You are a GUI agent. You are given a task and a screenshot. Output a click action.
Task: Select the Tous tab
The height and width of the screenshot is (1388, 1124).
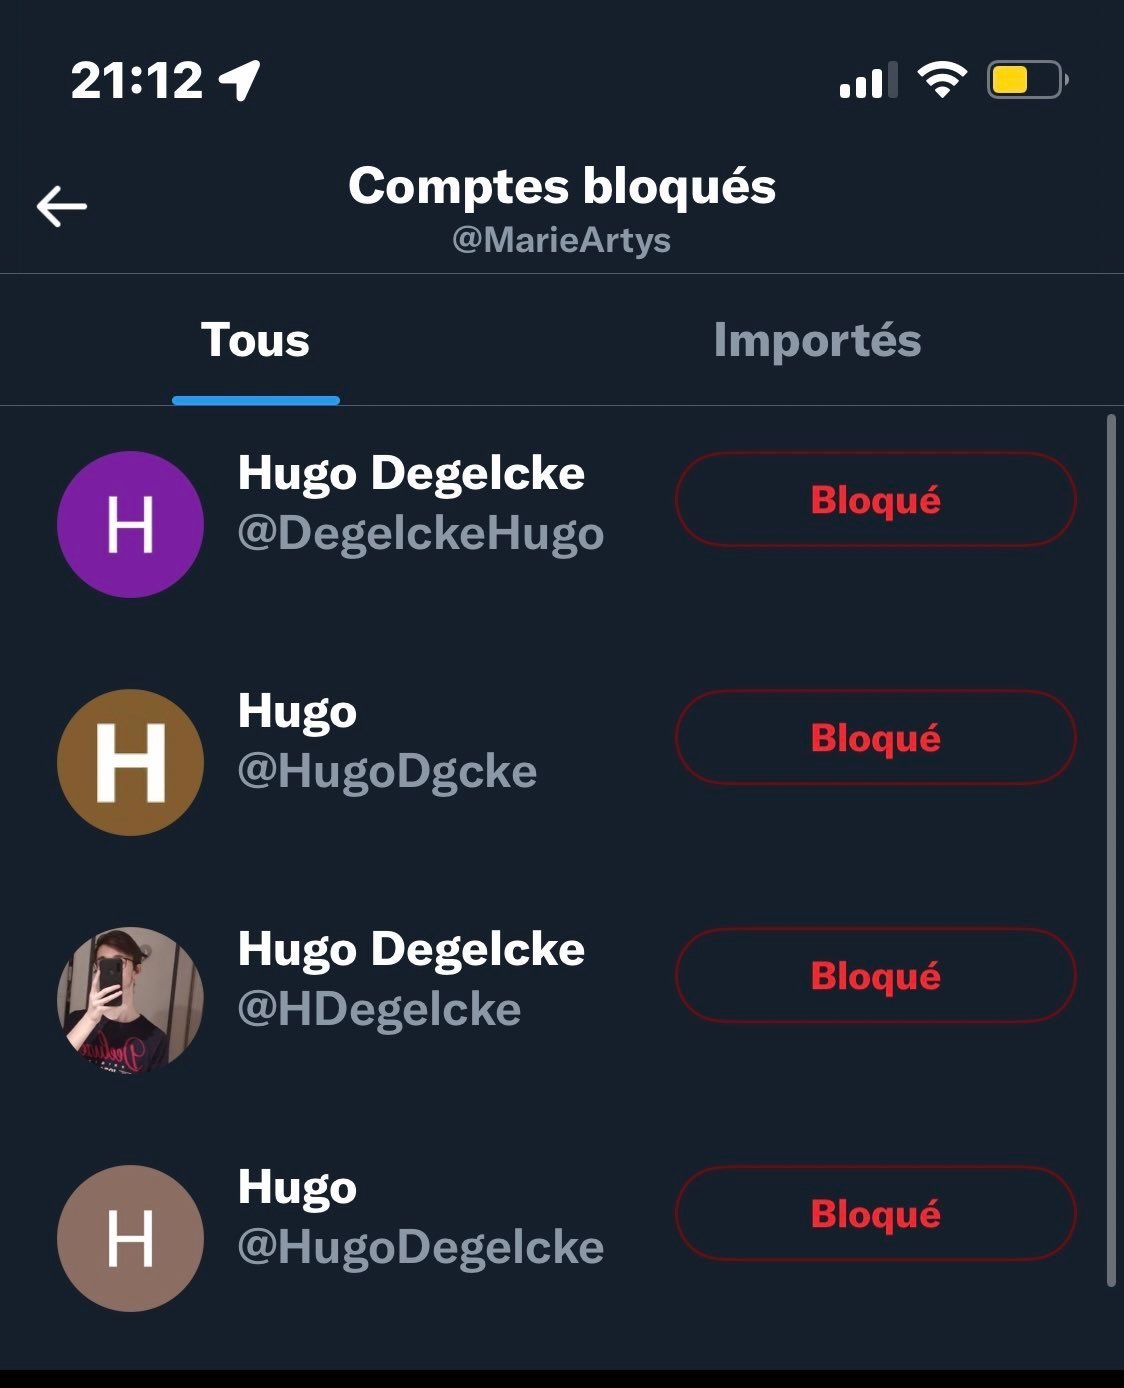(256, 340)
